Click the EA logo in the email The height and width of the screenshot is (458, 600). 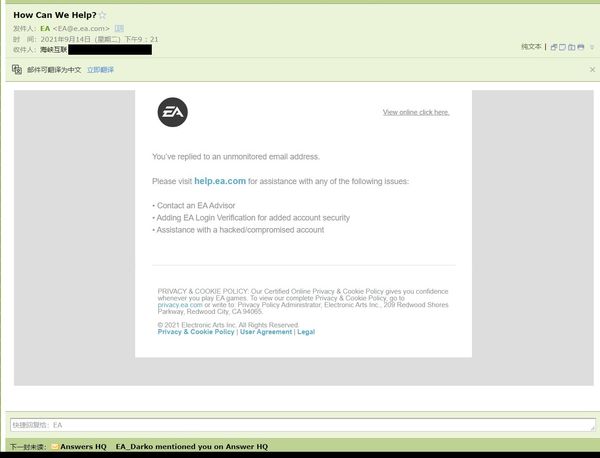coord(173,112)
